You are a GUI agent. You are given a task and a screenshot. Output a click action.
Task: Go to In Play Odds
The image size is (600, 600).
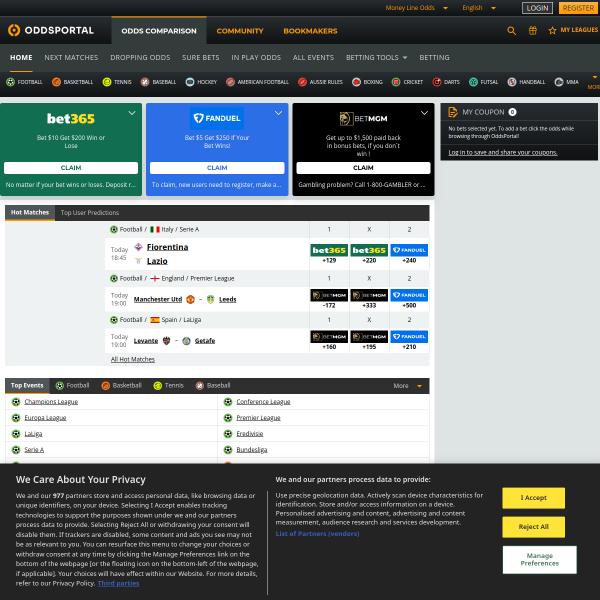point(256,58)
